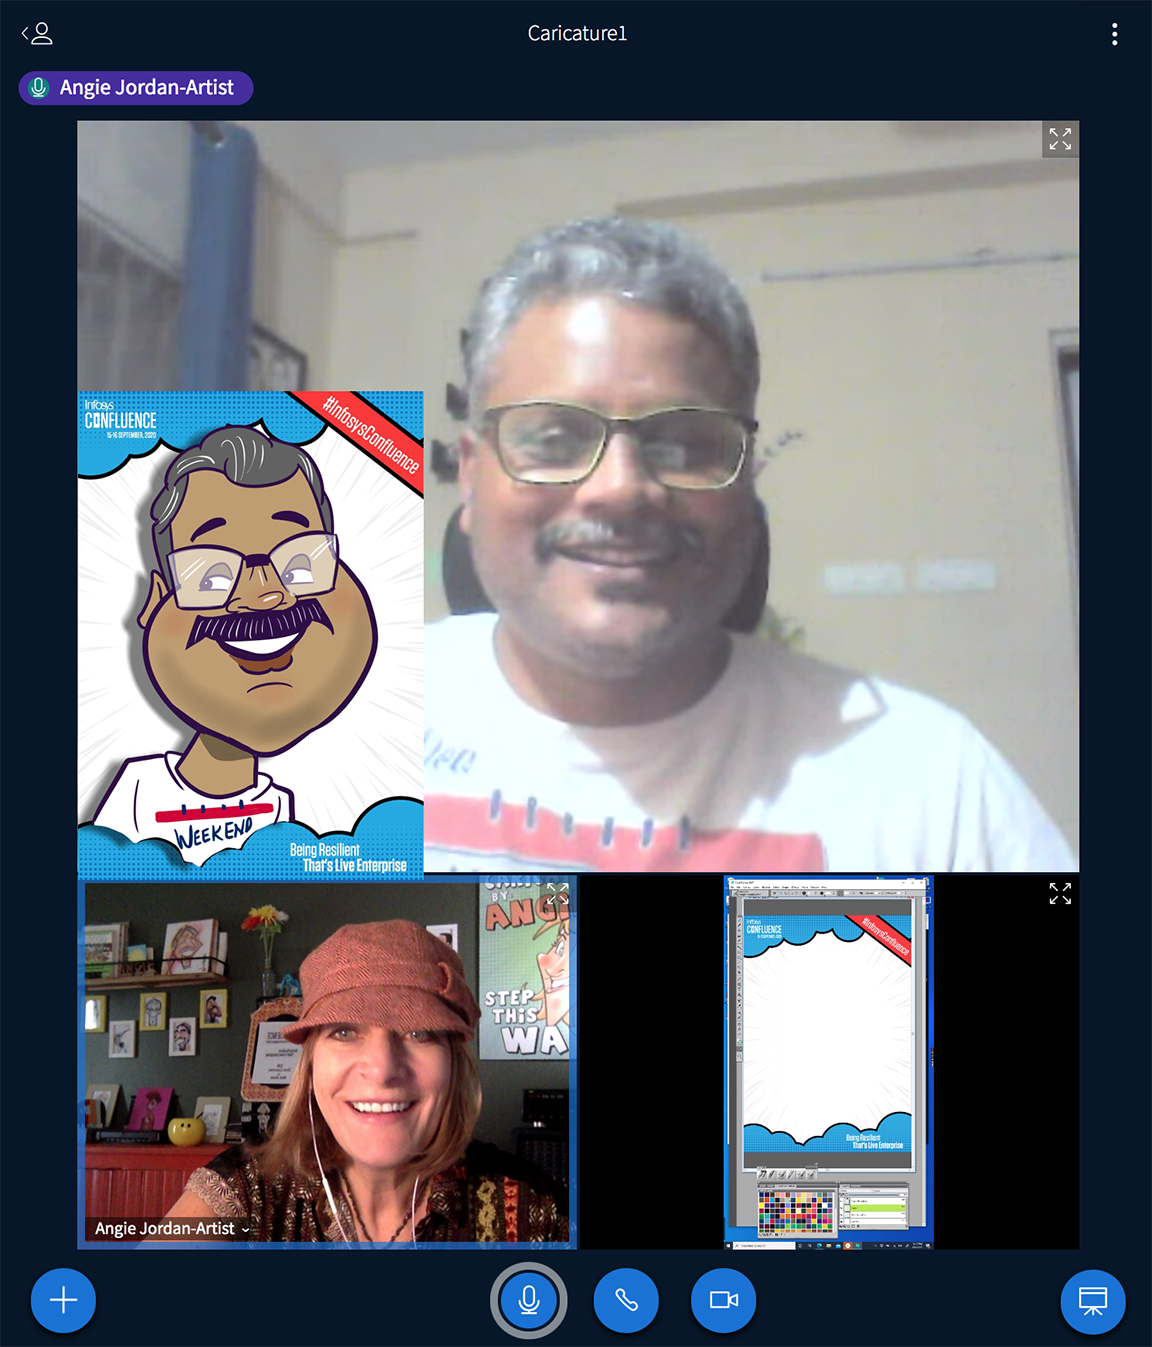The width and height of the screenshot is (1152, 1347).
Task: Click the Angie Jordan-Artist active speaker pill
Action: (136, 88)
